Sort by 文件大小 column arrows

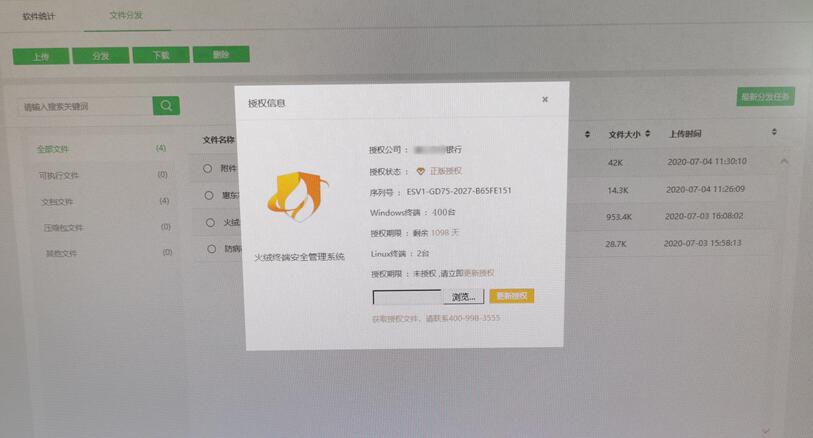click(648, 133)
